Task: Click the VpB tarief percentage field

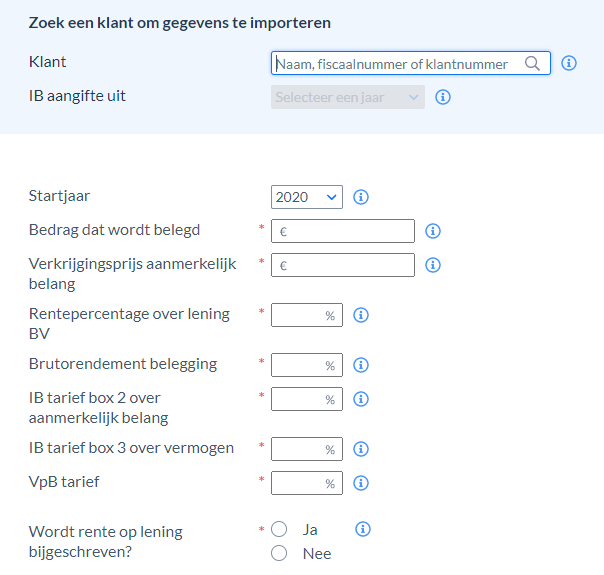Action: click(307, 483)
